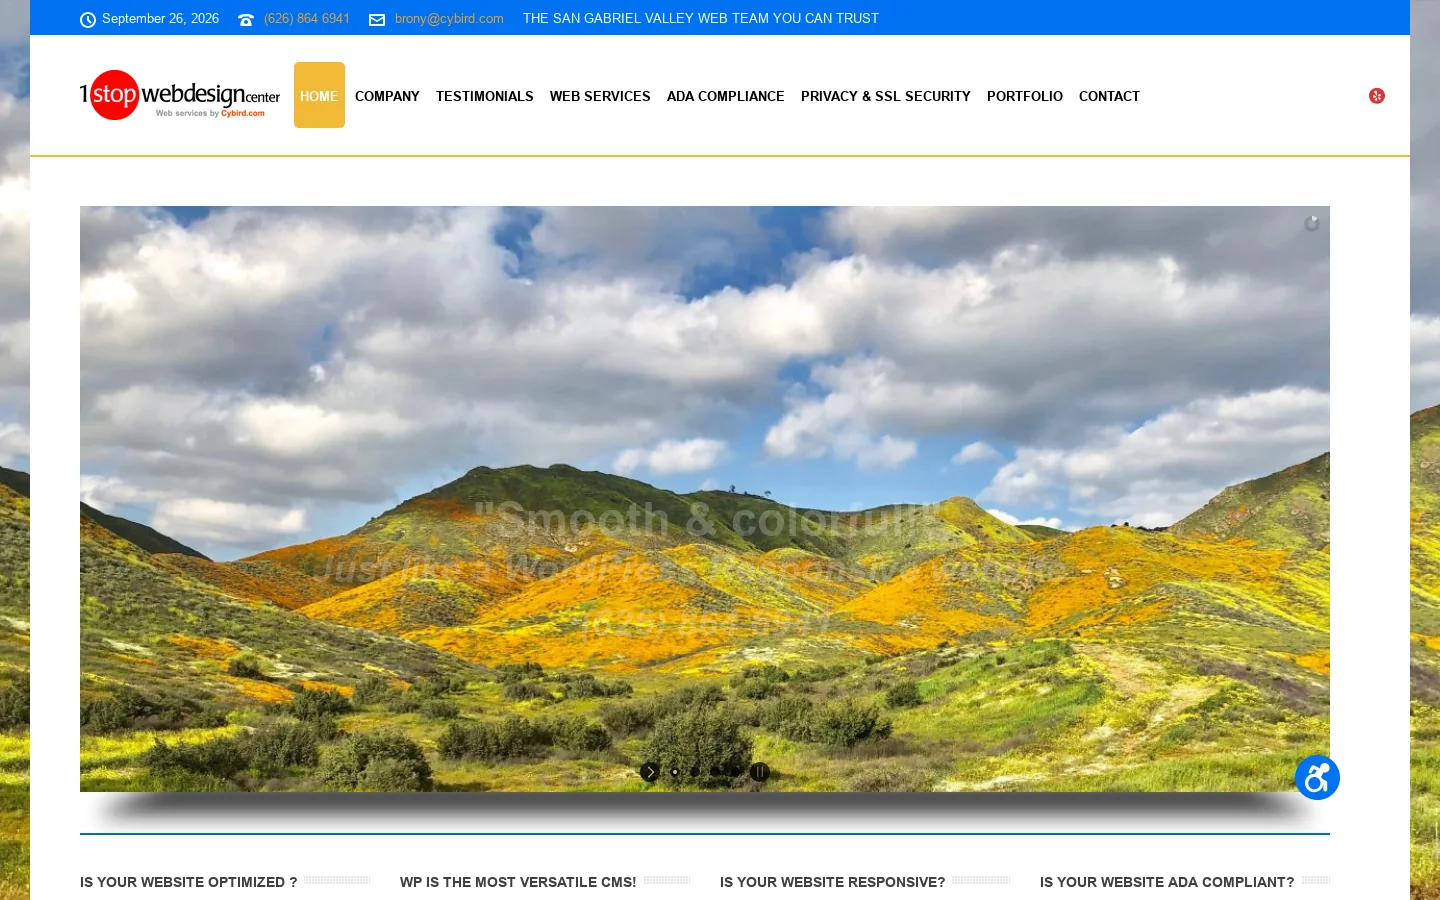Select the third slideshow pagination dot
The height and width of the screenshot is (900, 1440).
tap(715, 772)
